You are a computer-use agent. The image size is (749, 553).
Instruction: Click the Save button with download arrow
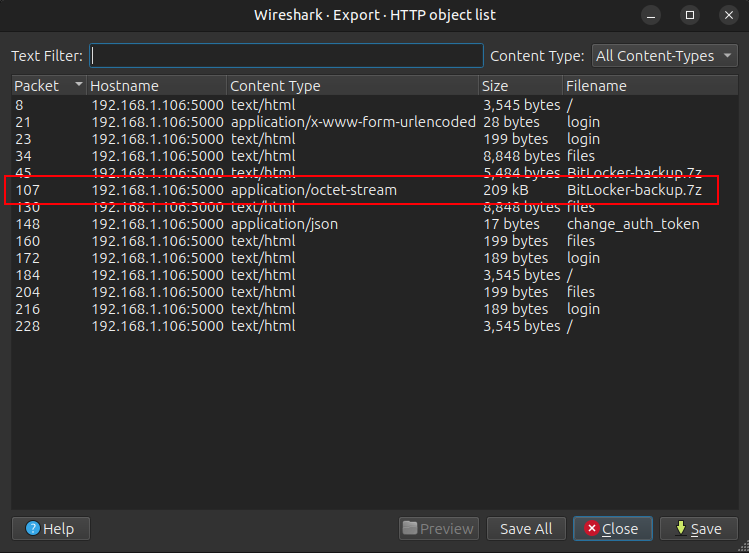tap(698, 528)
